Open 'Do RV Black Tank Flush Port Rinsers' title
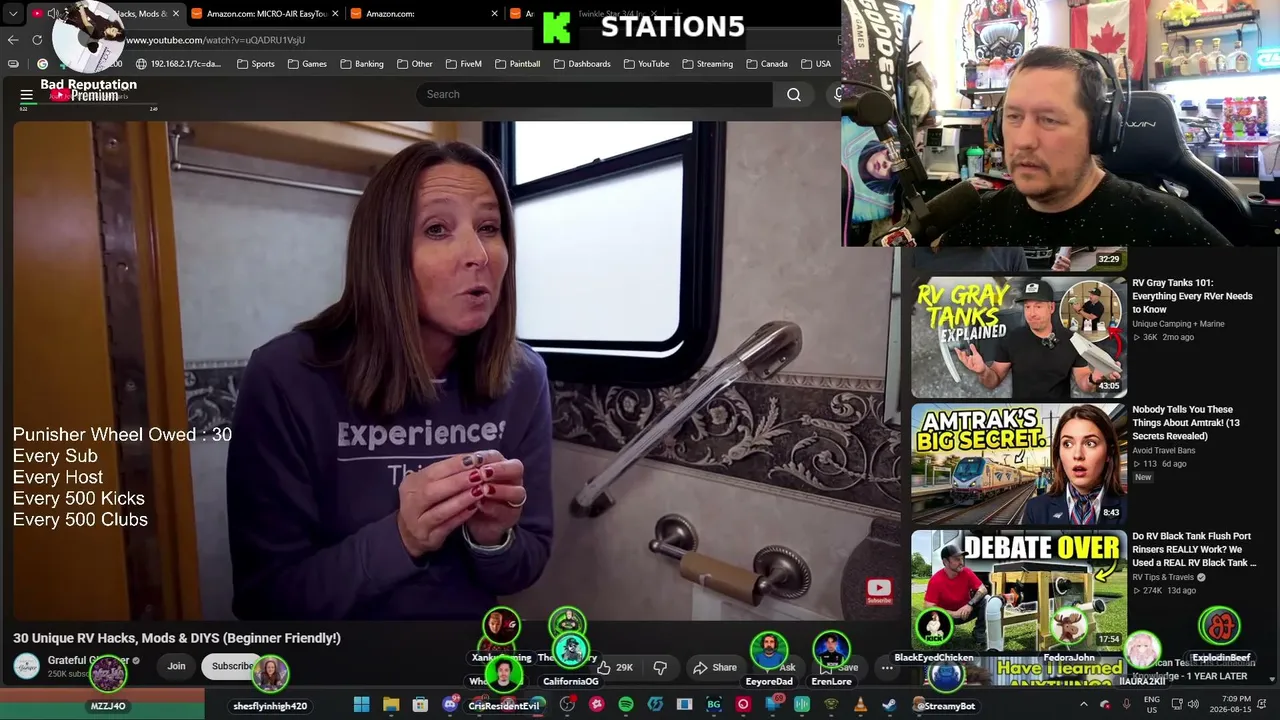Screen dimensions: 1280x720 1194,550
